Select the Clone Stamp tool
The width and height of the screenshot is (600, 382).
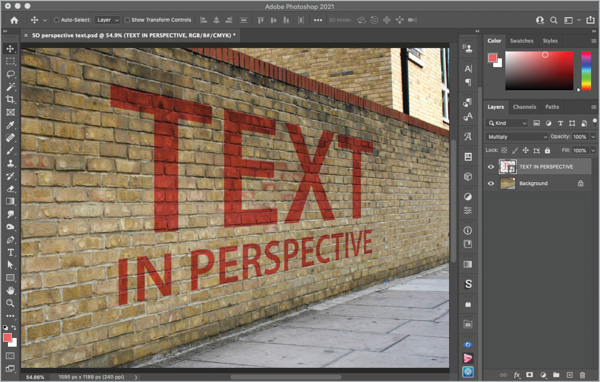click(10, 163)
